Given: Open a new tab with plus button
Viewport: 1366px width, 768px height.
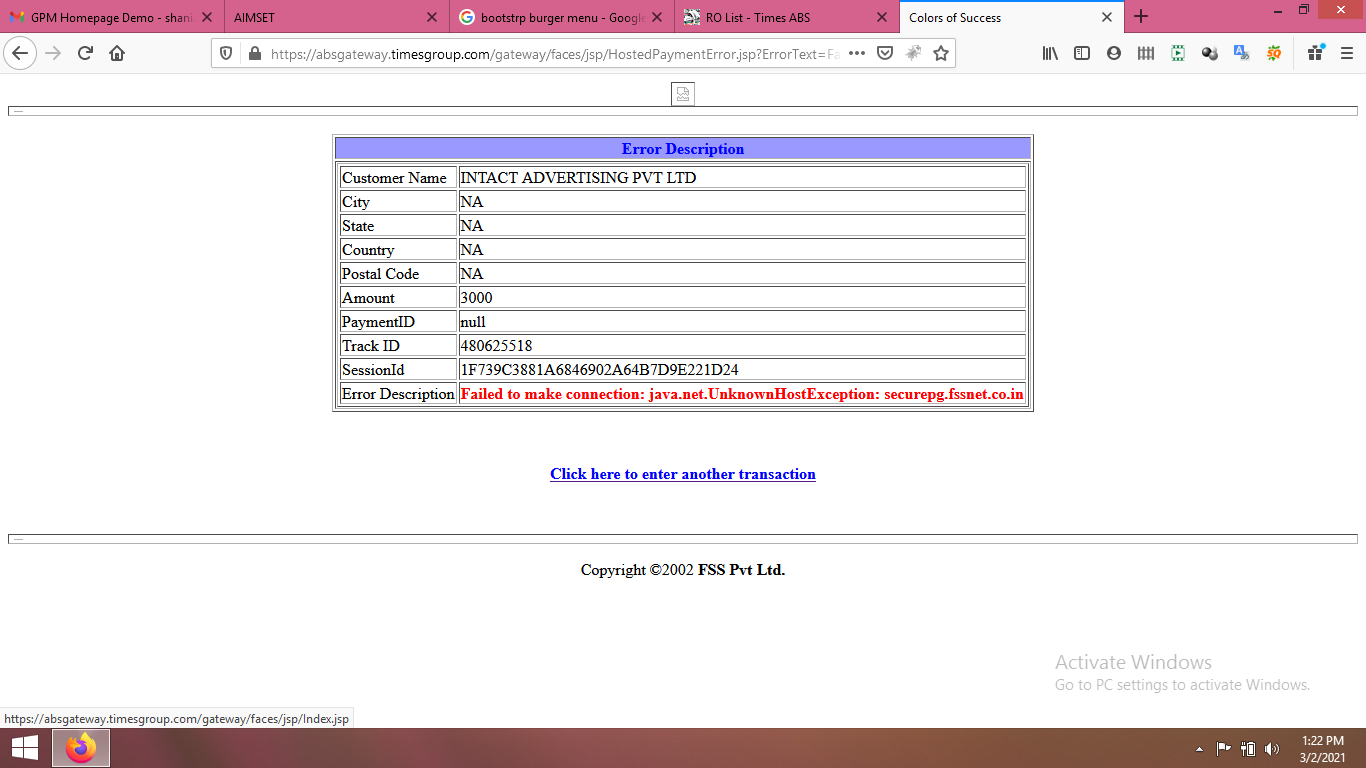Looking at the screenshot, I should click(1141, 17).
